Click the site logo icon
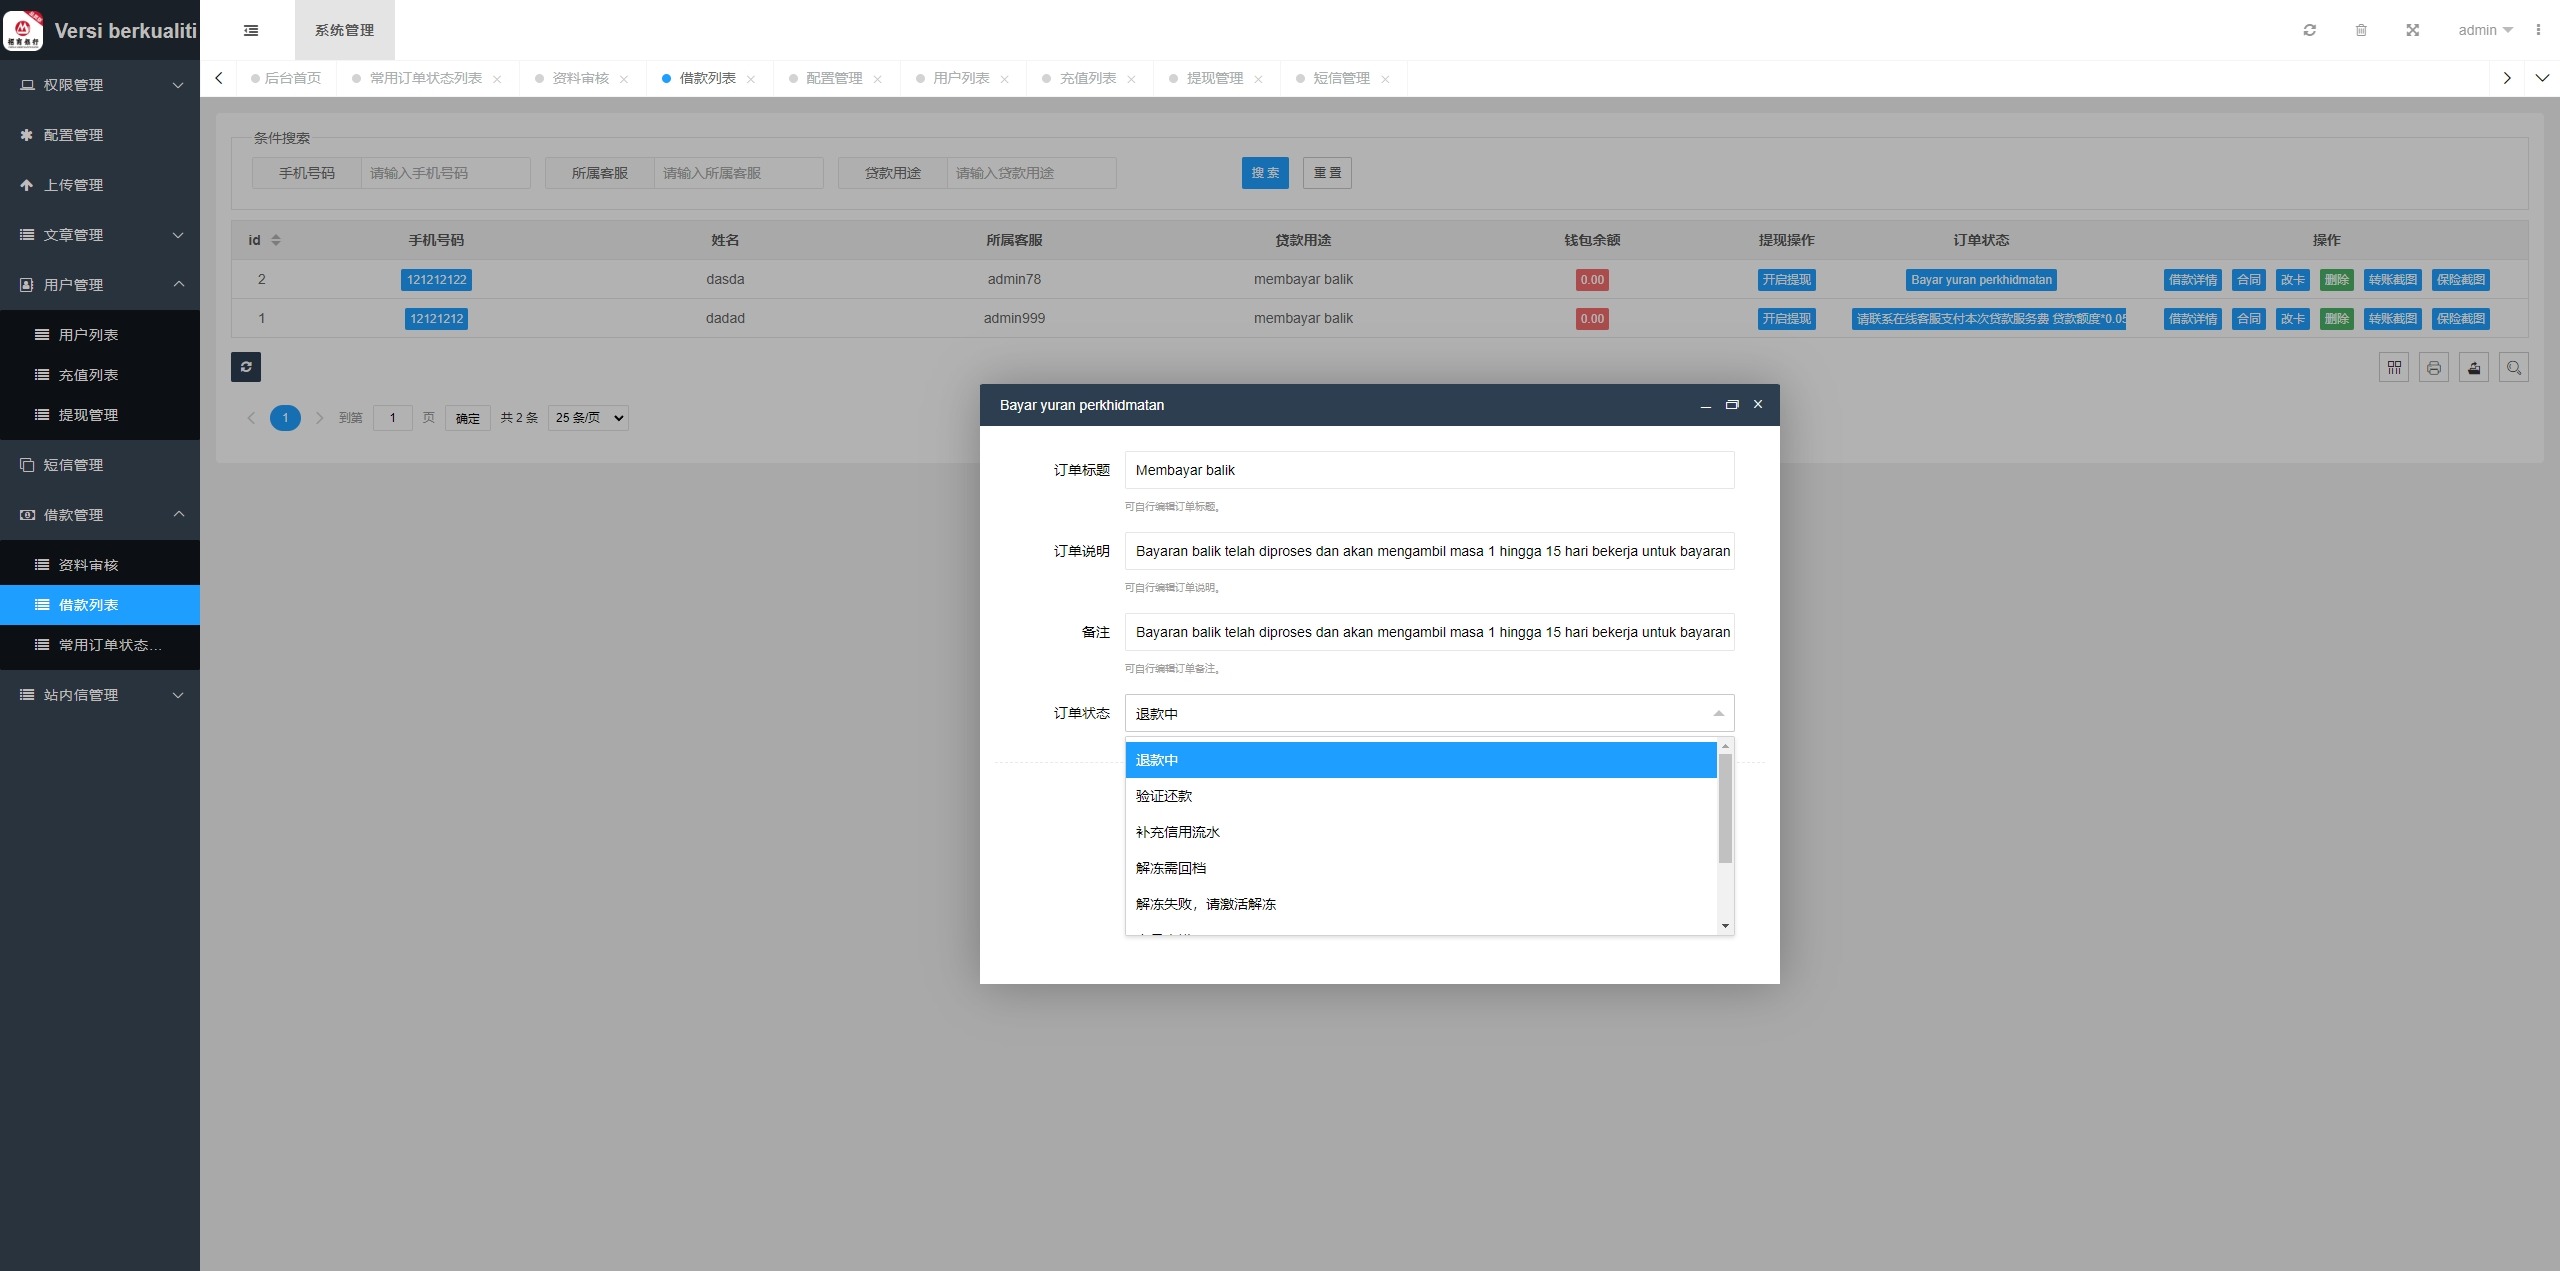Viewport: 2560px width, 1271px height. tap(23, 30)
